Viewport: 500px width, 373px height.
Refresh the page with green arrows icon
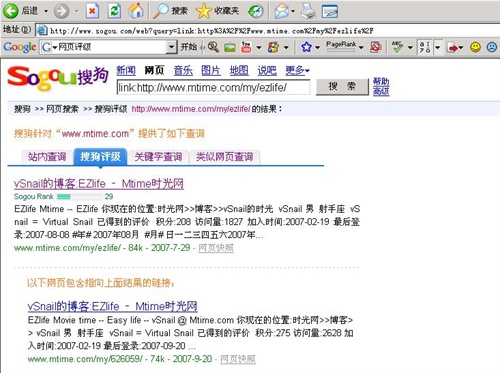click(x=114, y=11)
